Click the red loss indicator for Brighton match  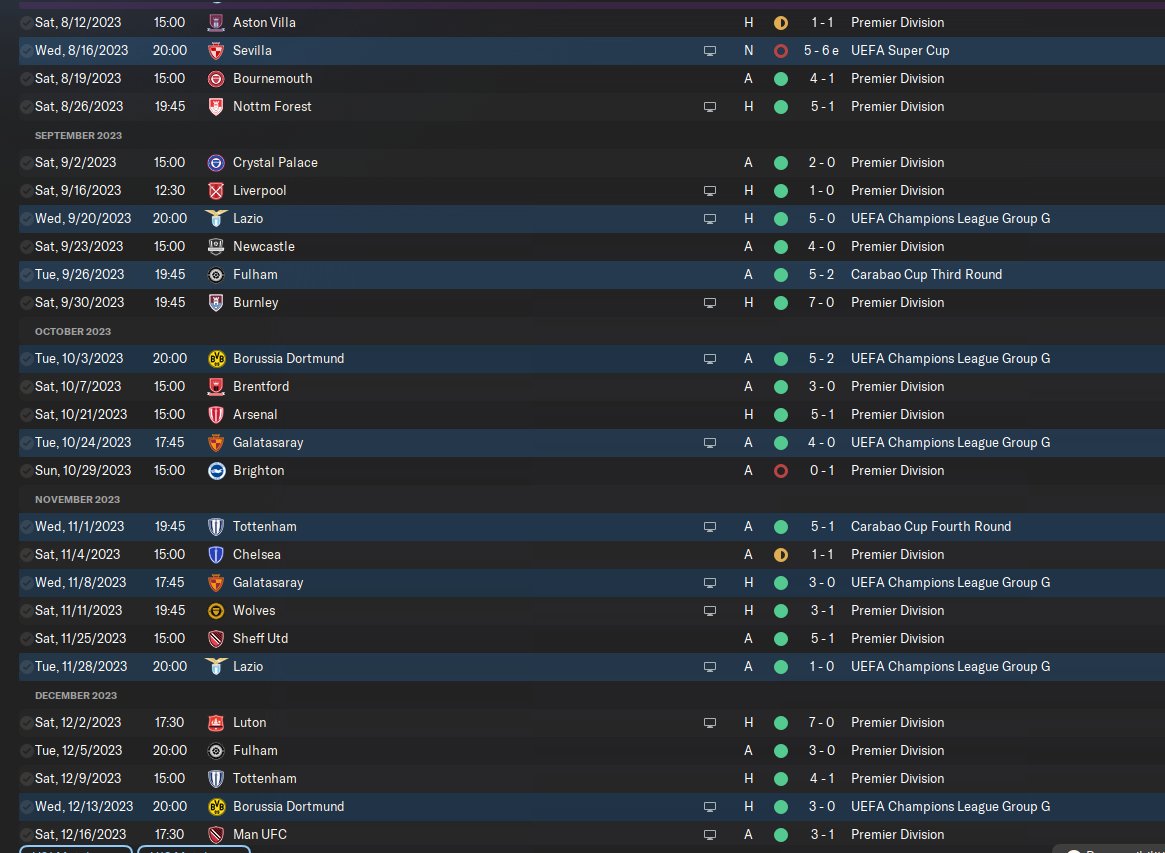(x=780, y=470)
